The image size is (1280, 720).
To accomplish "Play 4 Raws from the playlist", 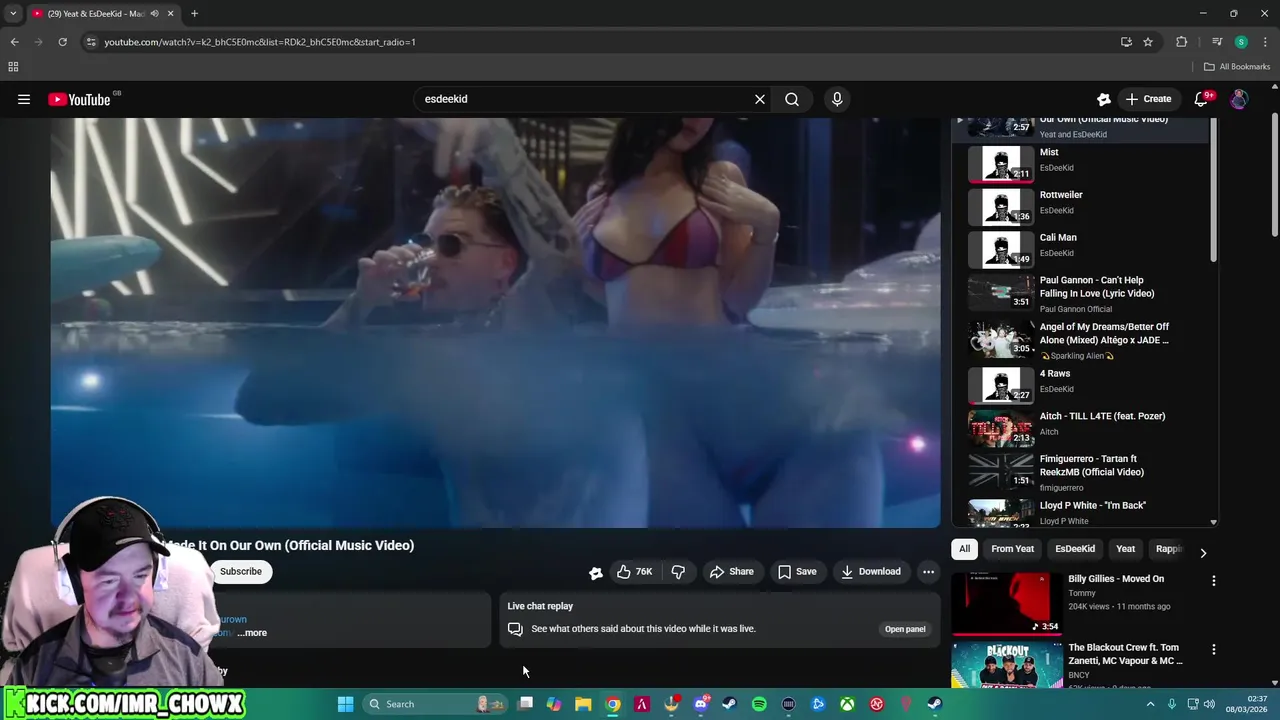I will click(1080, 384).
